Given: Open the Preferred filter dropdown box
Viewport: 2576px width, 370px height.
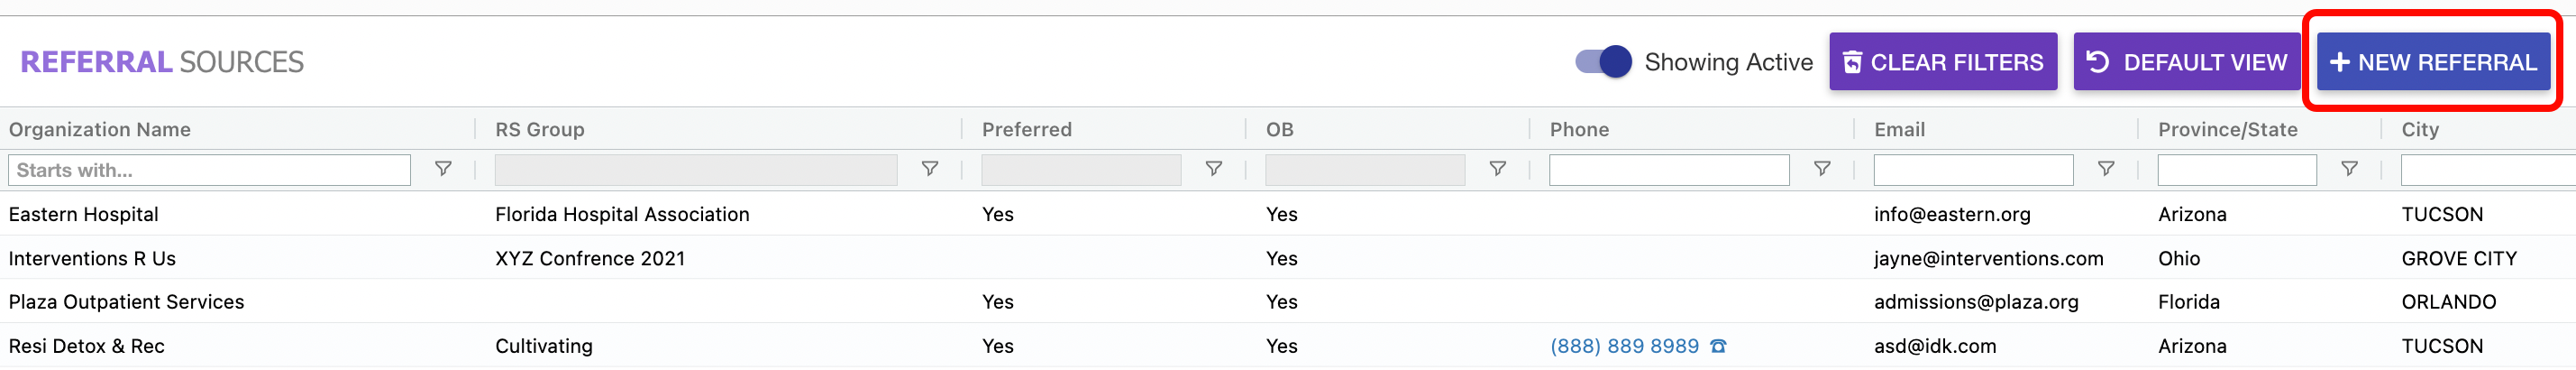Looking at the screenshot, I should coord(1080,170).
